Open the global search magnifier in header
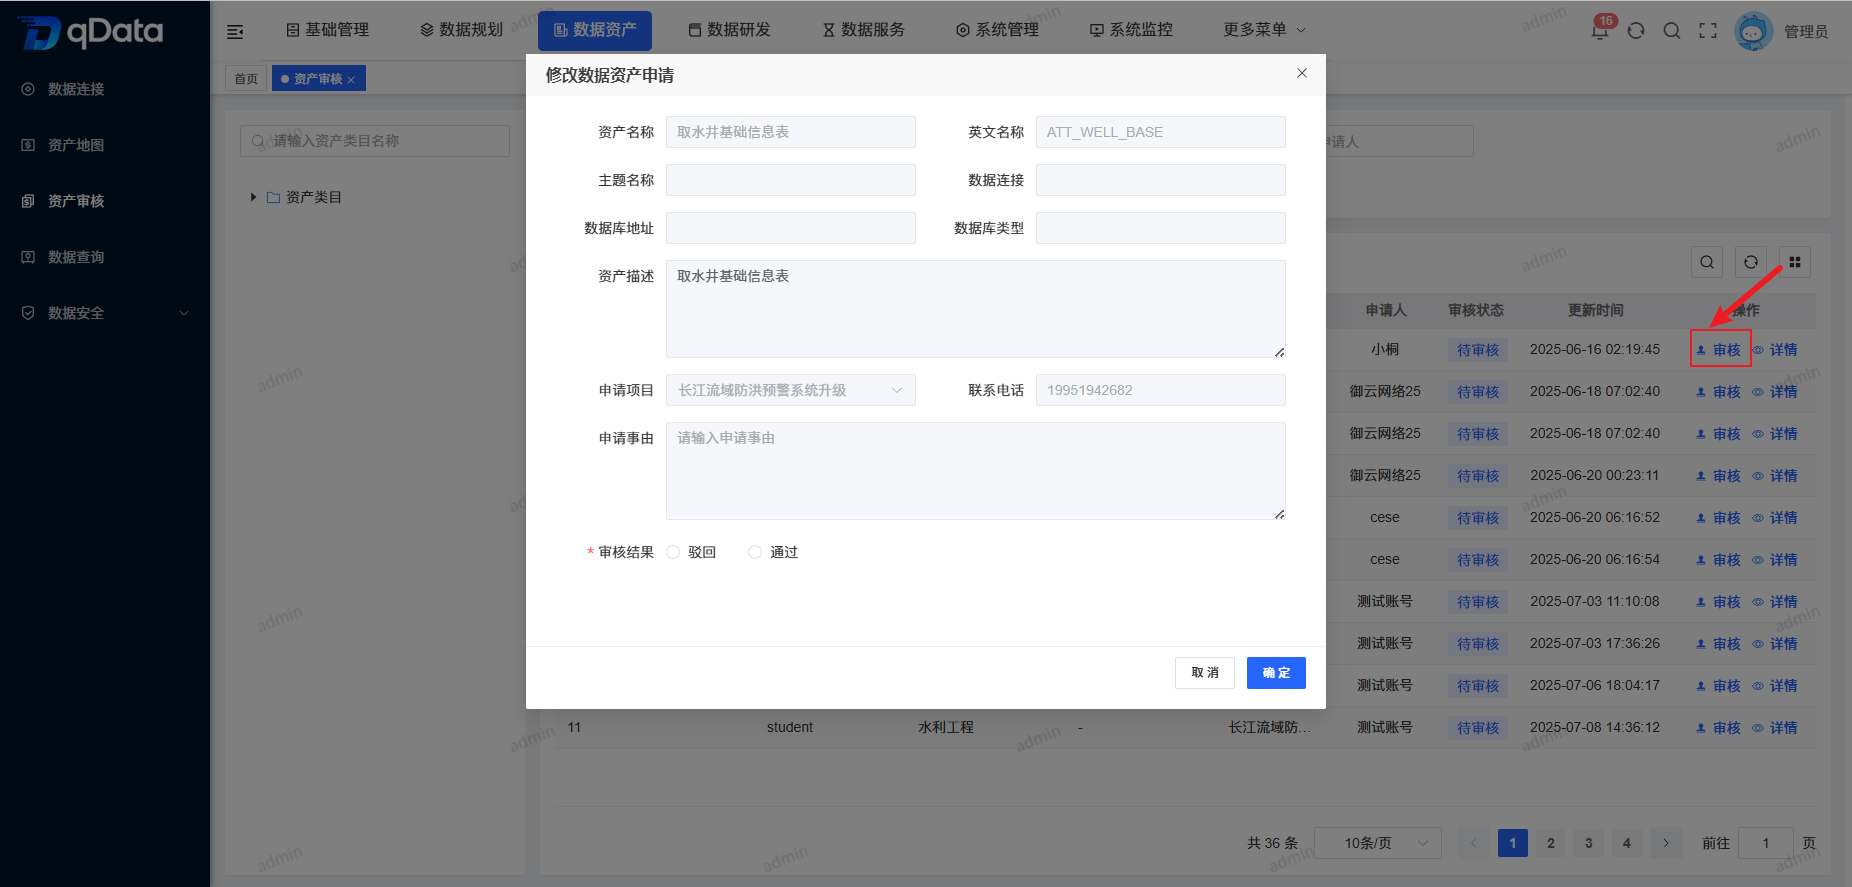Screen dimensions: 1852x887 pos(1672,31)
